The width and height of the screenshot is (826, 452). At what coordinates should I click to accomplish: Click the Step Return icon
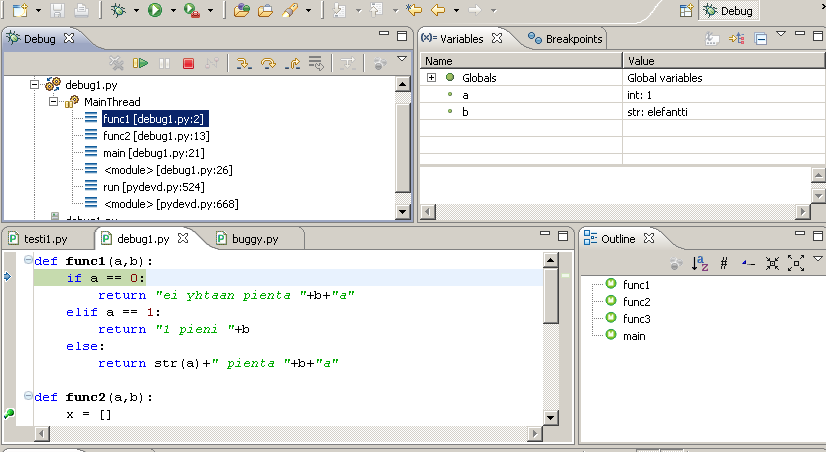[x=292, y=64]
